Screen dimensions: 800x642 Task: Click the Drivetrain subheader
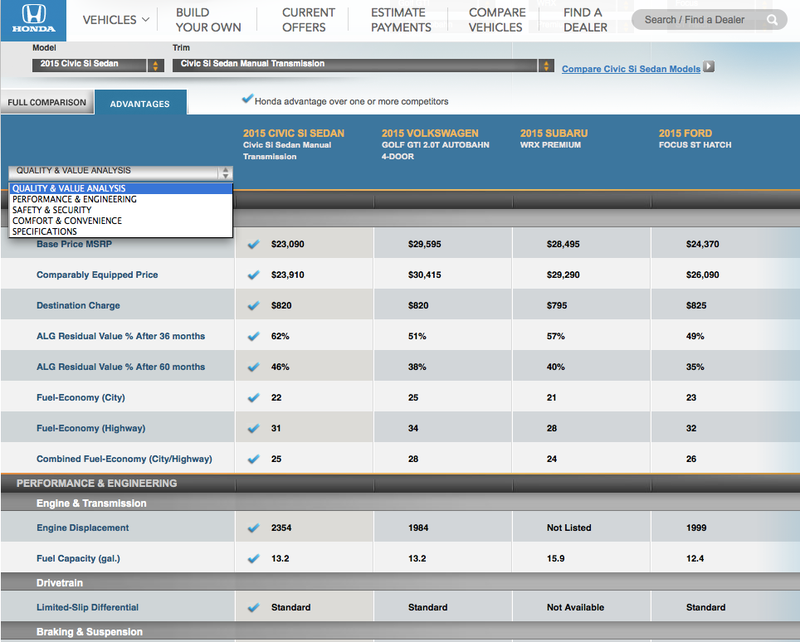tap(59, 583)
